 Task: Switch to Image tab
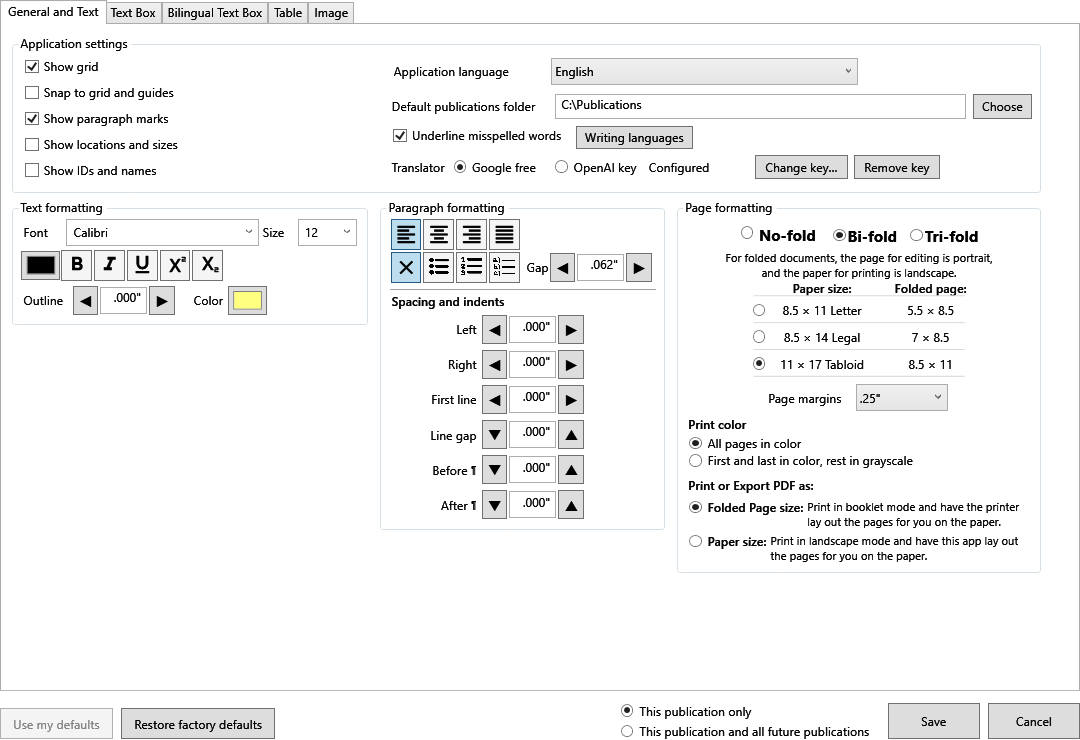click(x=331, y=12)
